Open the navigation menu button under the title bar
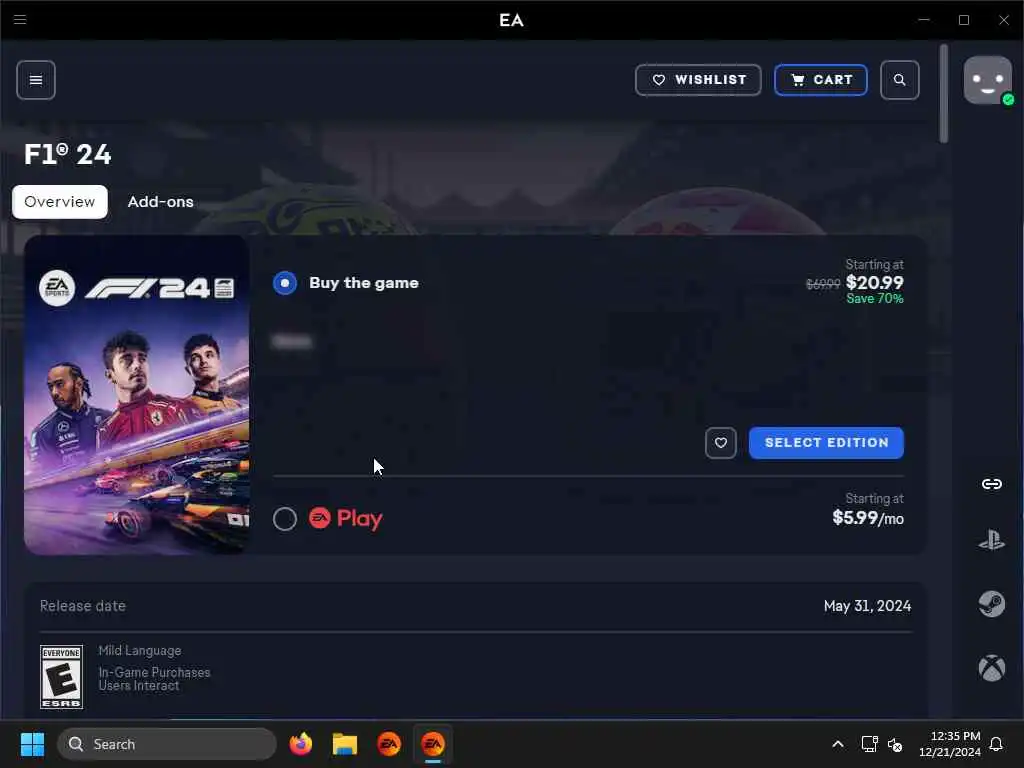This screenshot has width=1024, height=768. (36, 80)
